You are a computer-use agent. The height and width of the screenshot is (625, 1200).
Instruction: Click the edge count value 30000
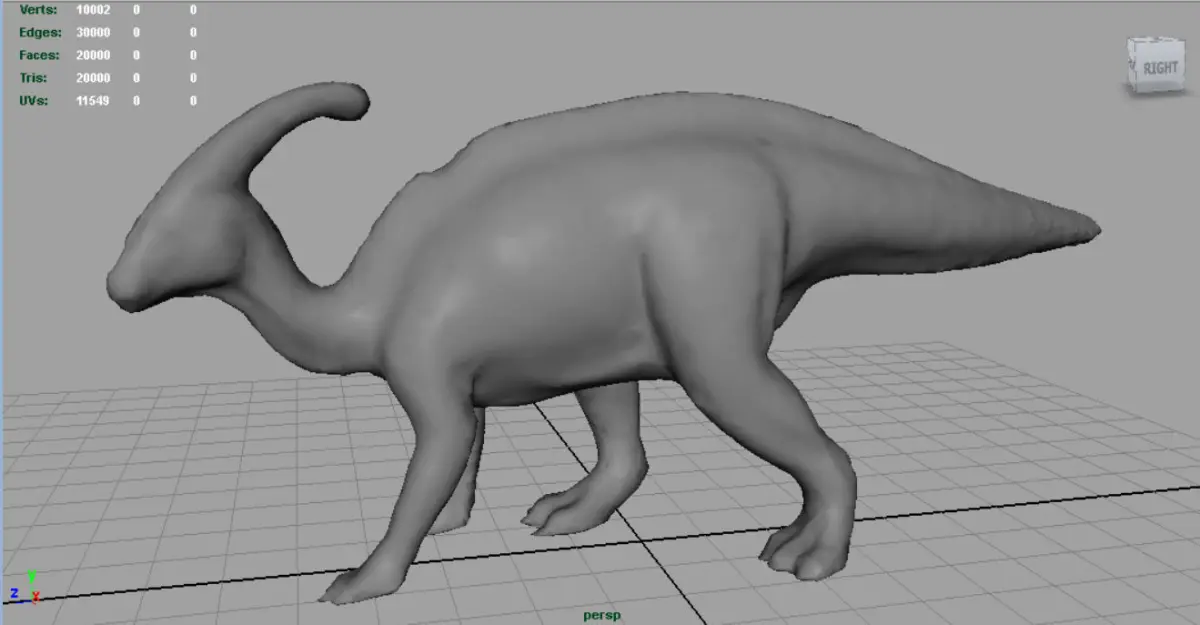pos(93,33)
